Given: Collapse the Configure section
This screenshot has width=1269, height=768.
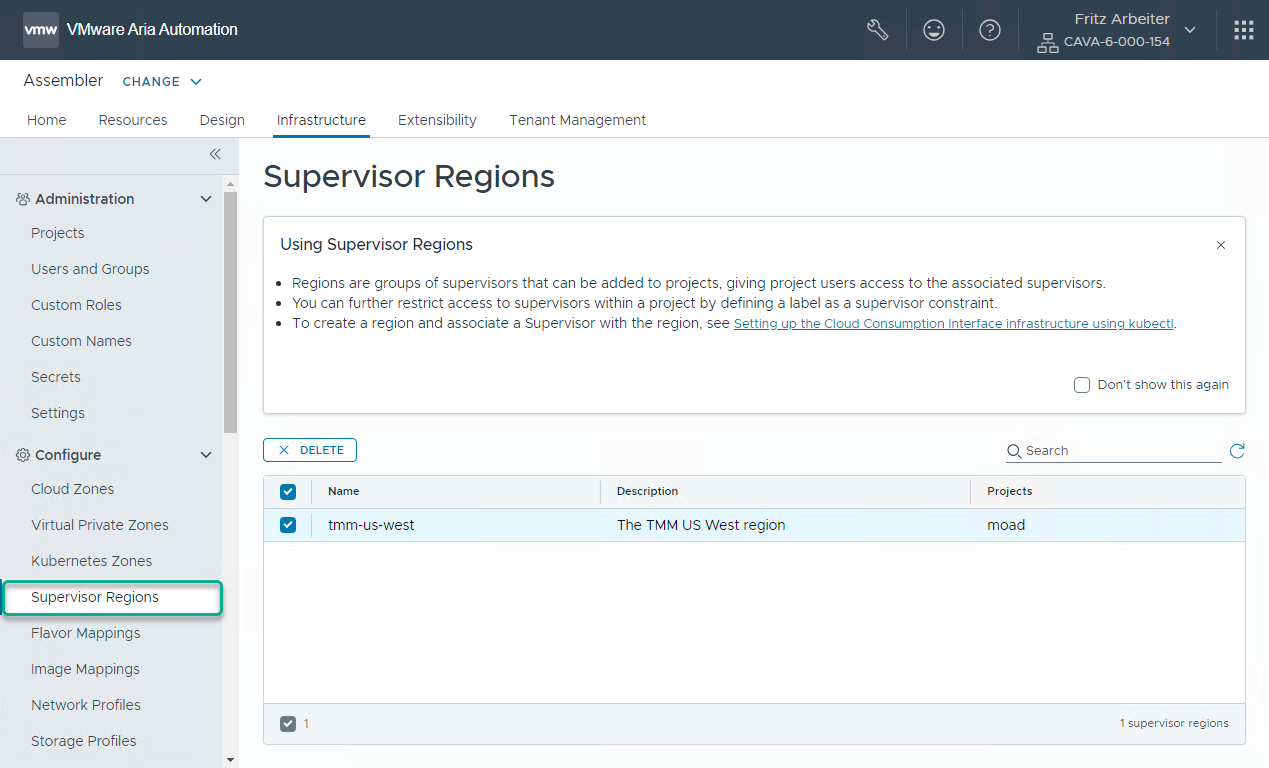Looking at the screenshot, I should pyautogui.click(x=206, y=455).
